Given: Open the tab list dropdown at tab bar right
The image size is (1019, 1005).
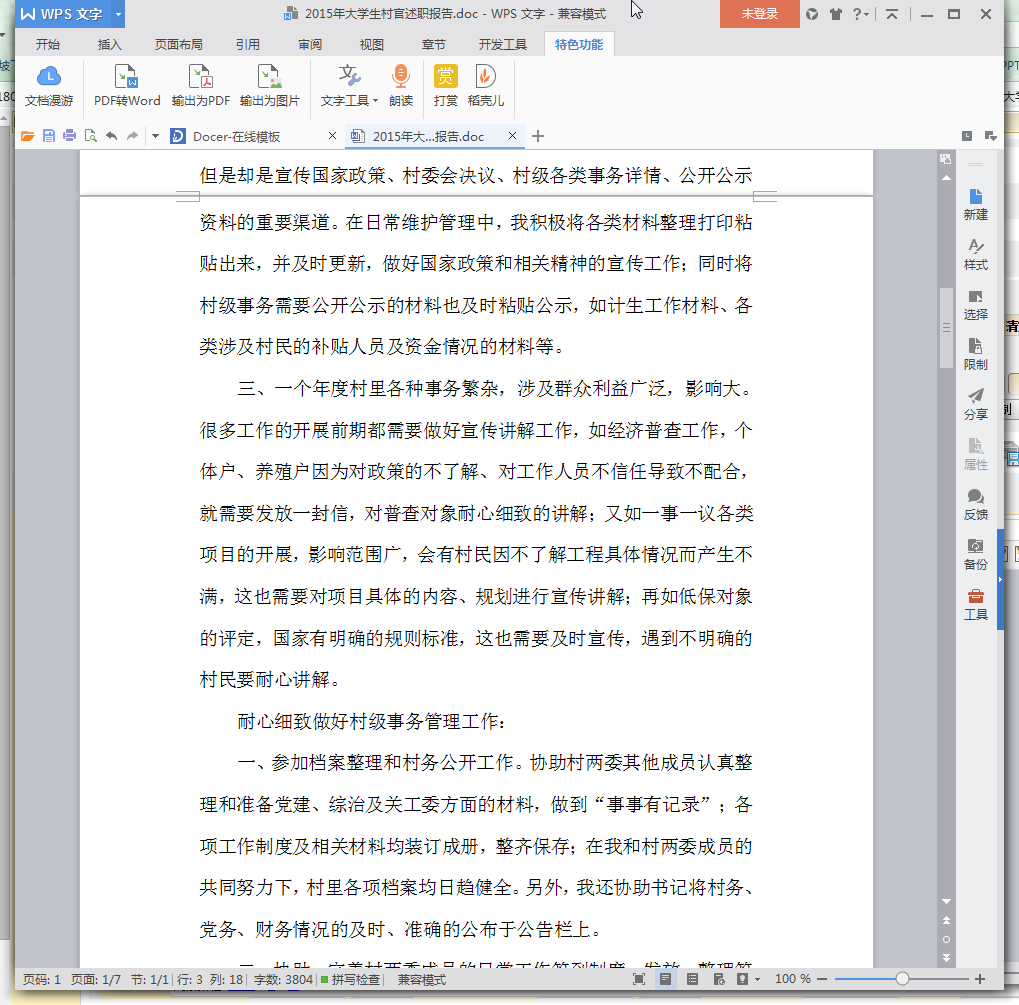Looking at the screenshot, I should click(990, 136).
